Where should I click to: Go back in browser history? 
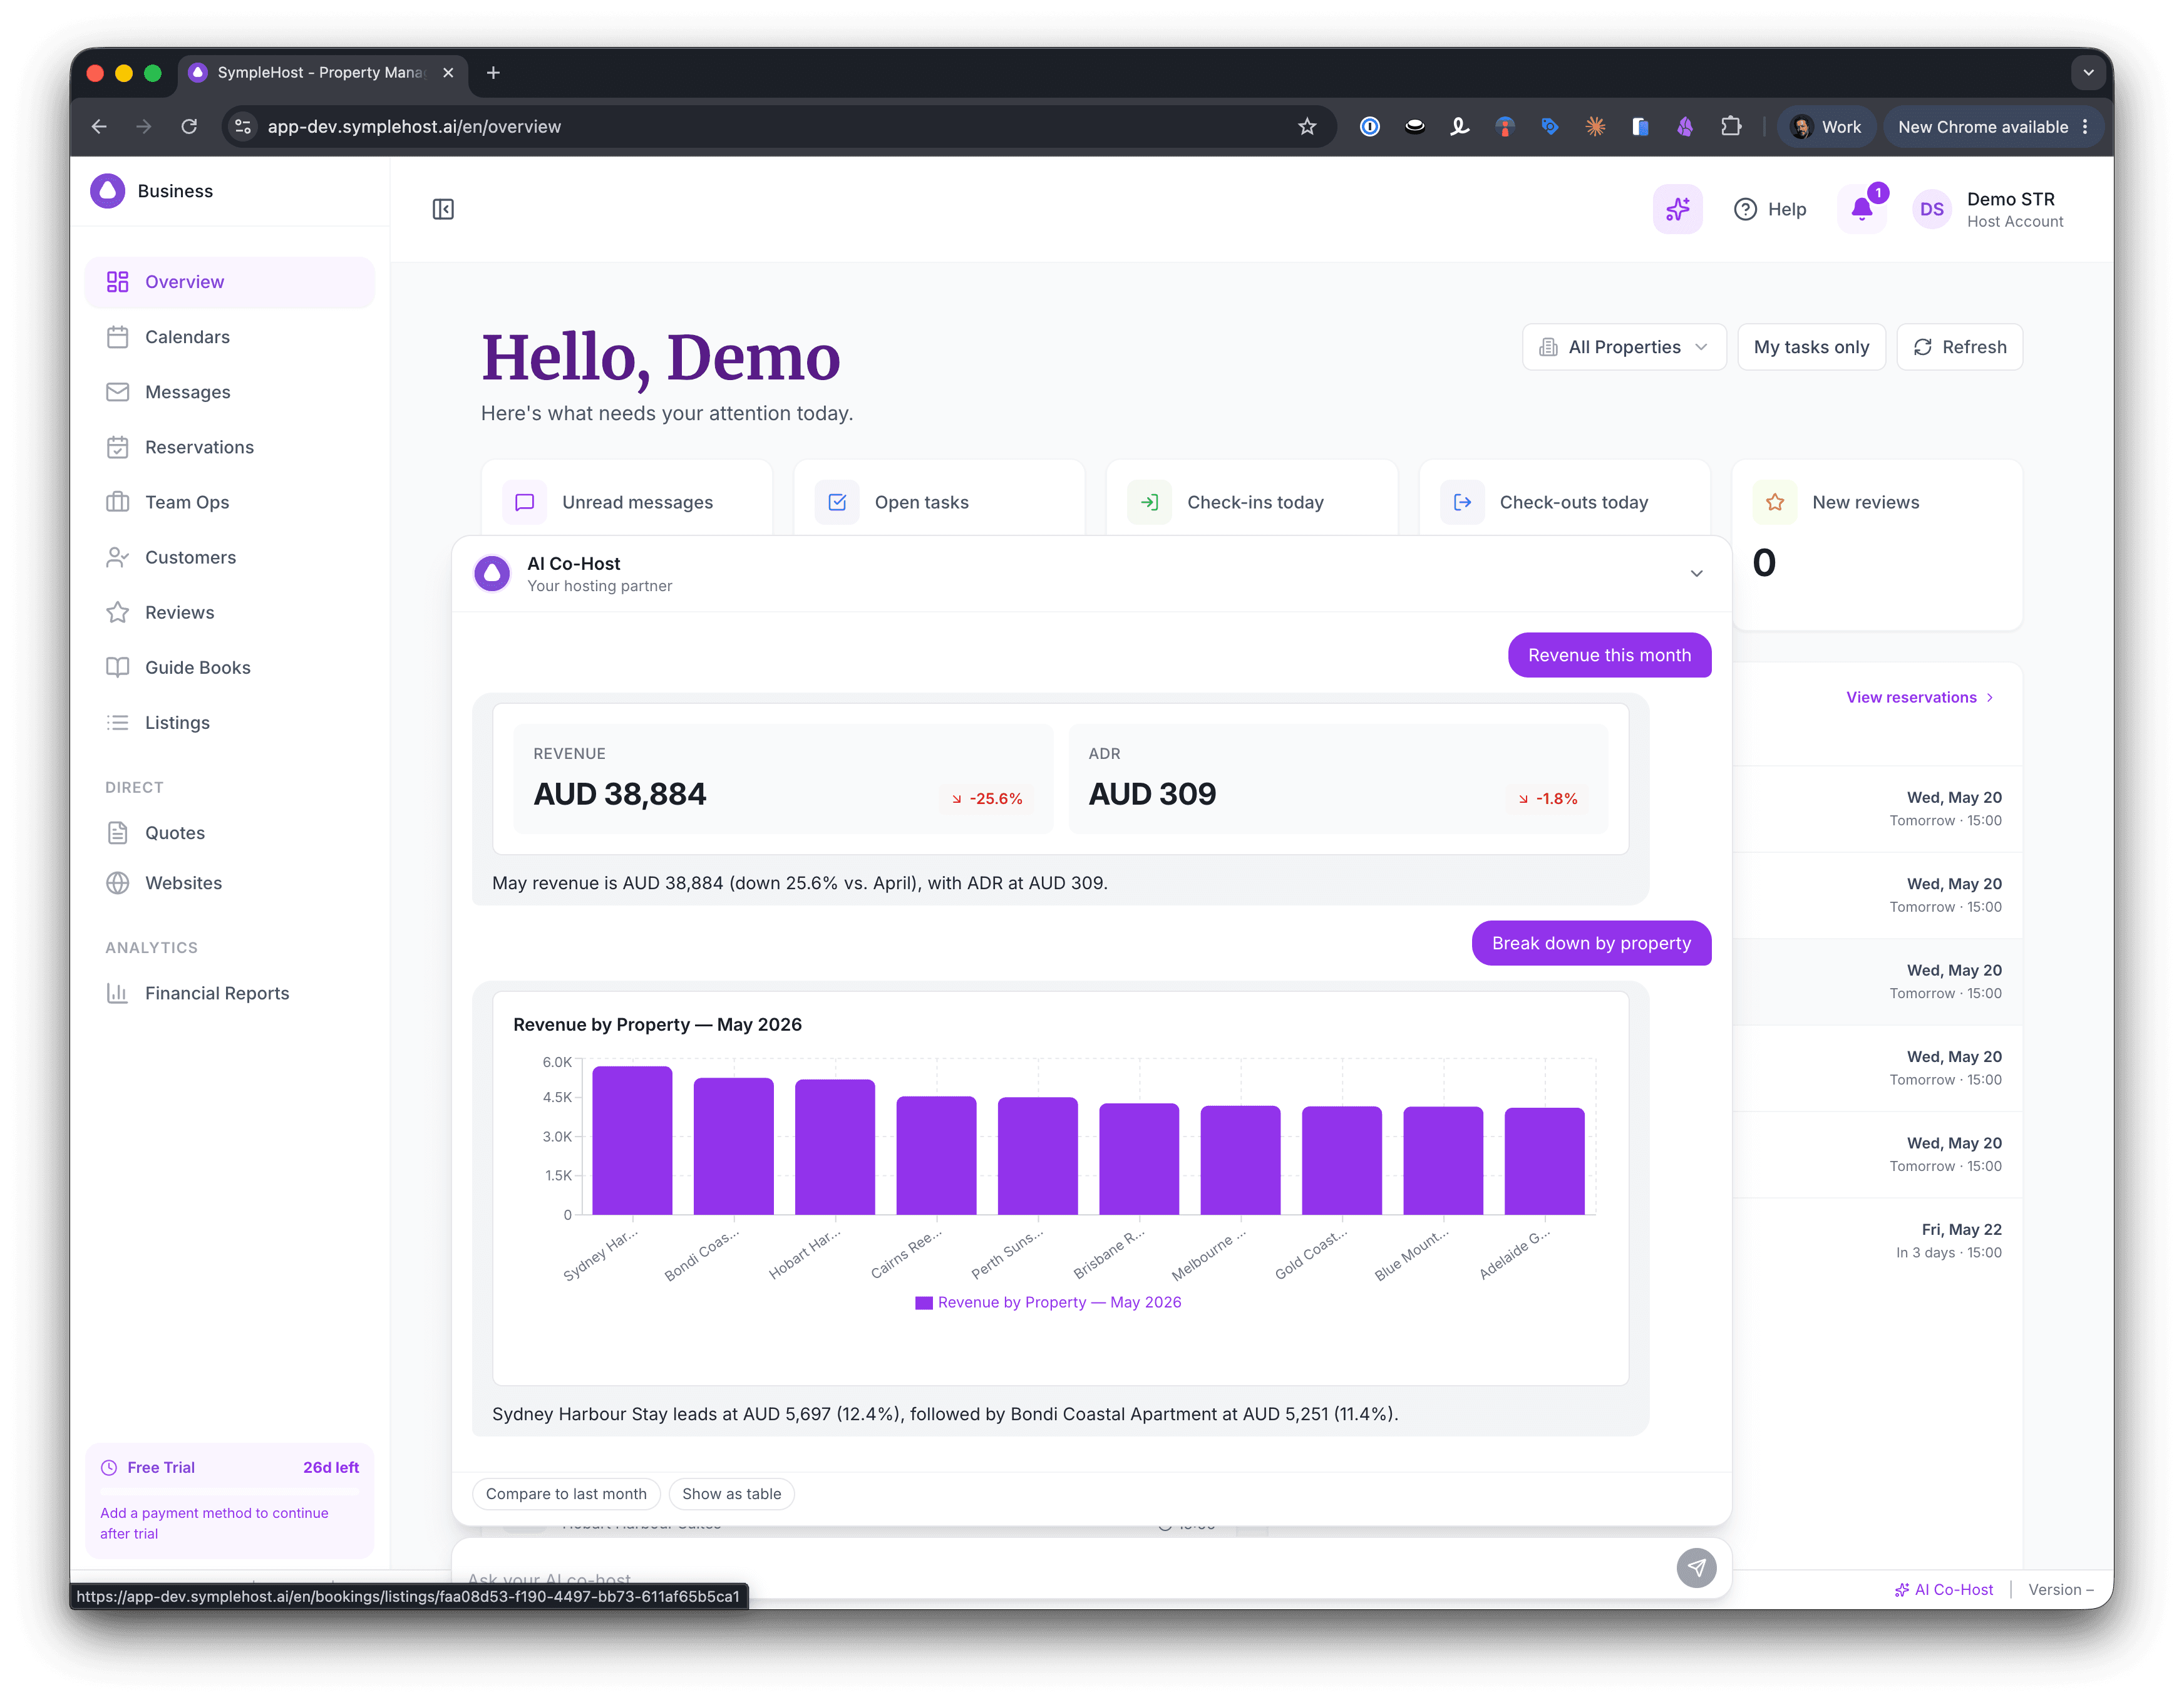pyautogui.click(x=99, y=127)
